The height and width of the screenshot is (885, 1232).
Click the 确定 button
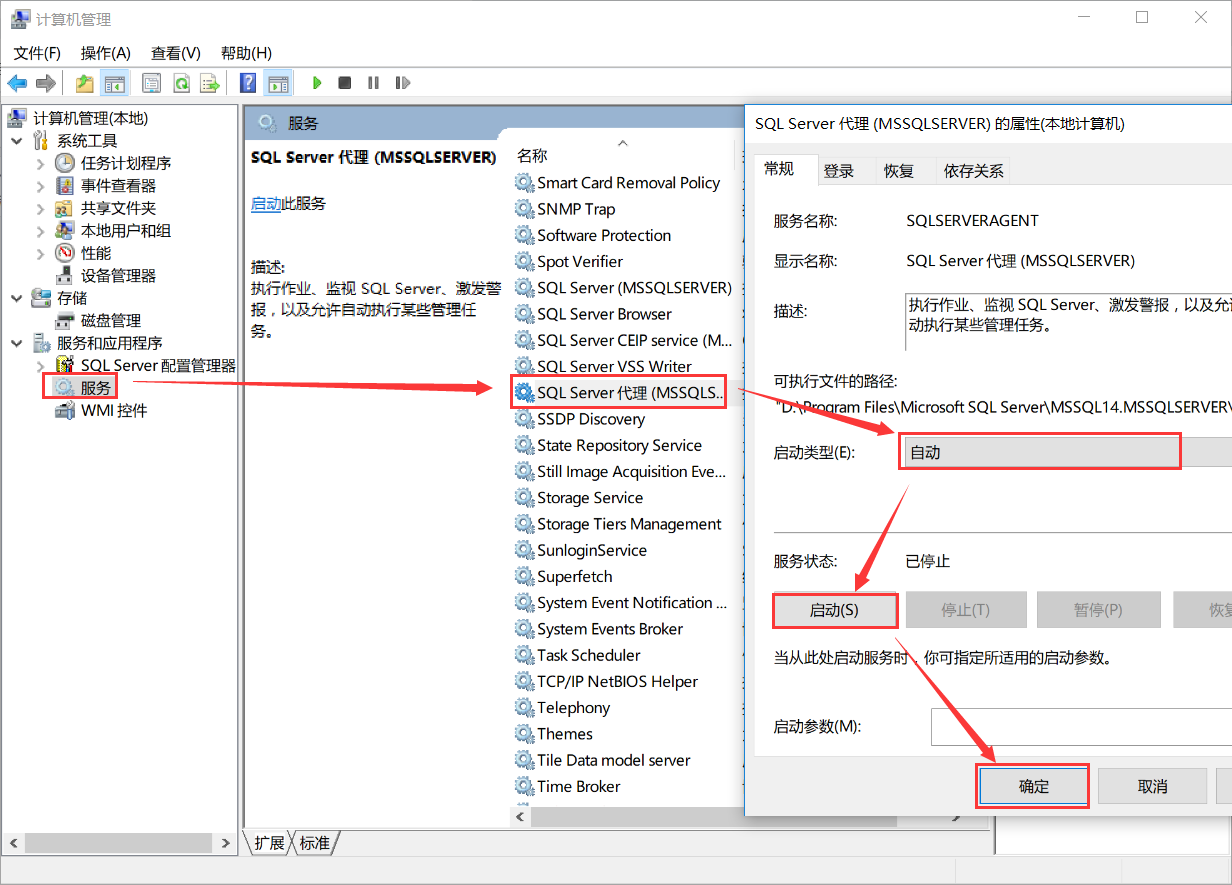pos(1034,786)
